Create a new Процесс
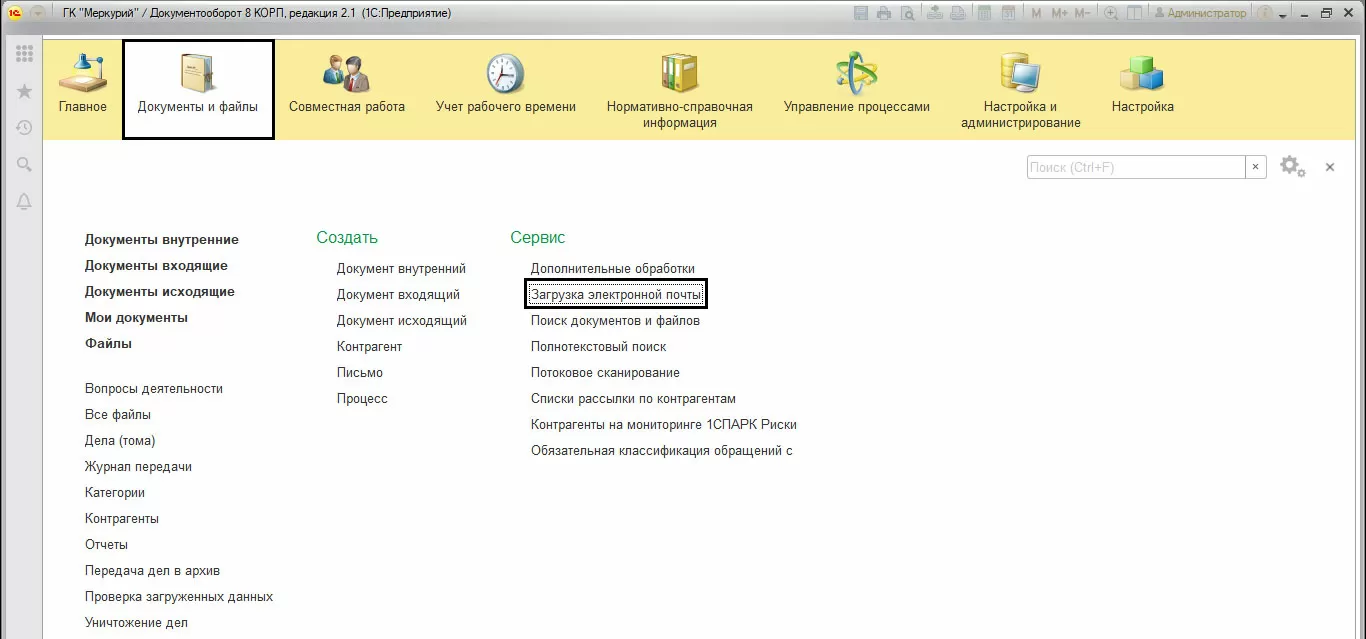The image size is (1366, 639). pyautogui.click(x=362, y=399)
